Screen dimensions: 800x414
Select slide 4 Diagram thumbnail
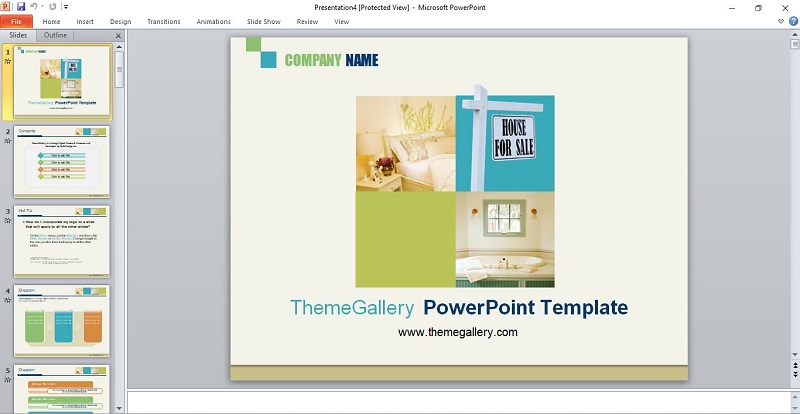pyautogui.click(x=62, y=321)
